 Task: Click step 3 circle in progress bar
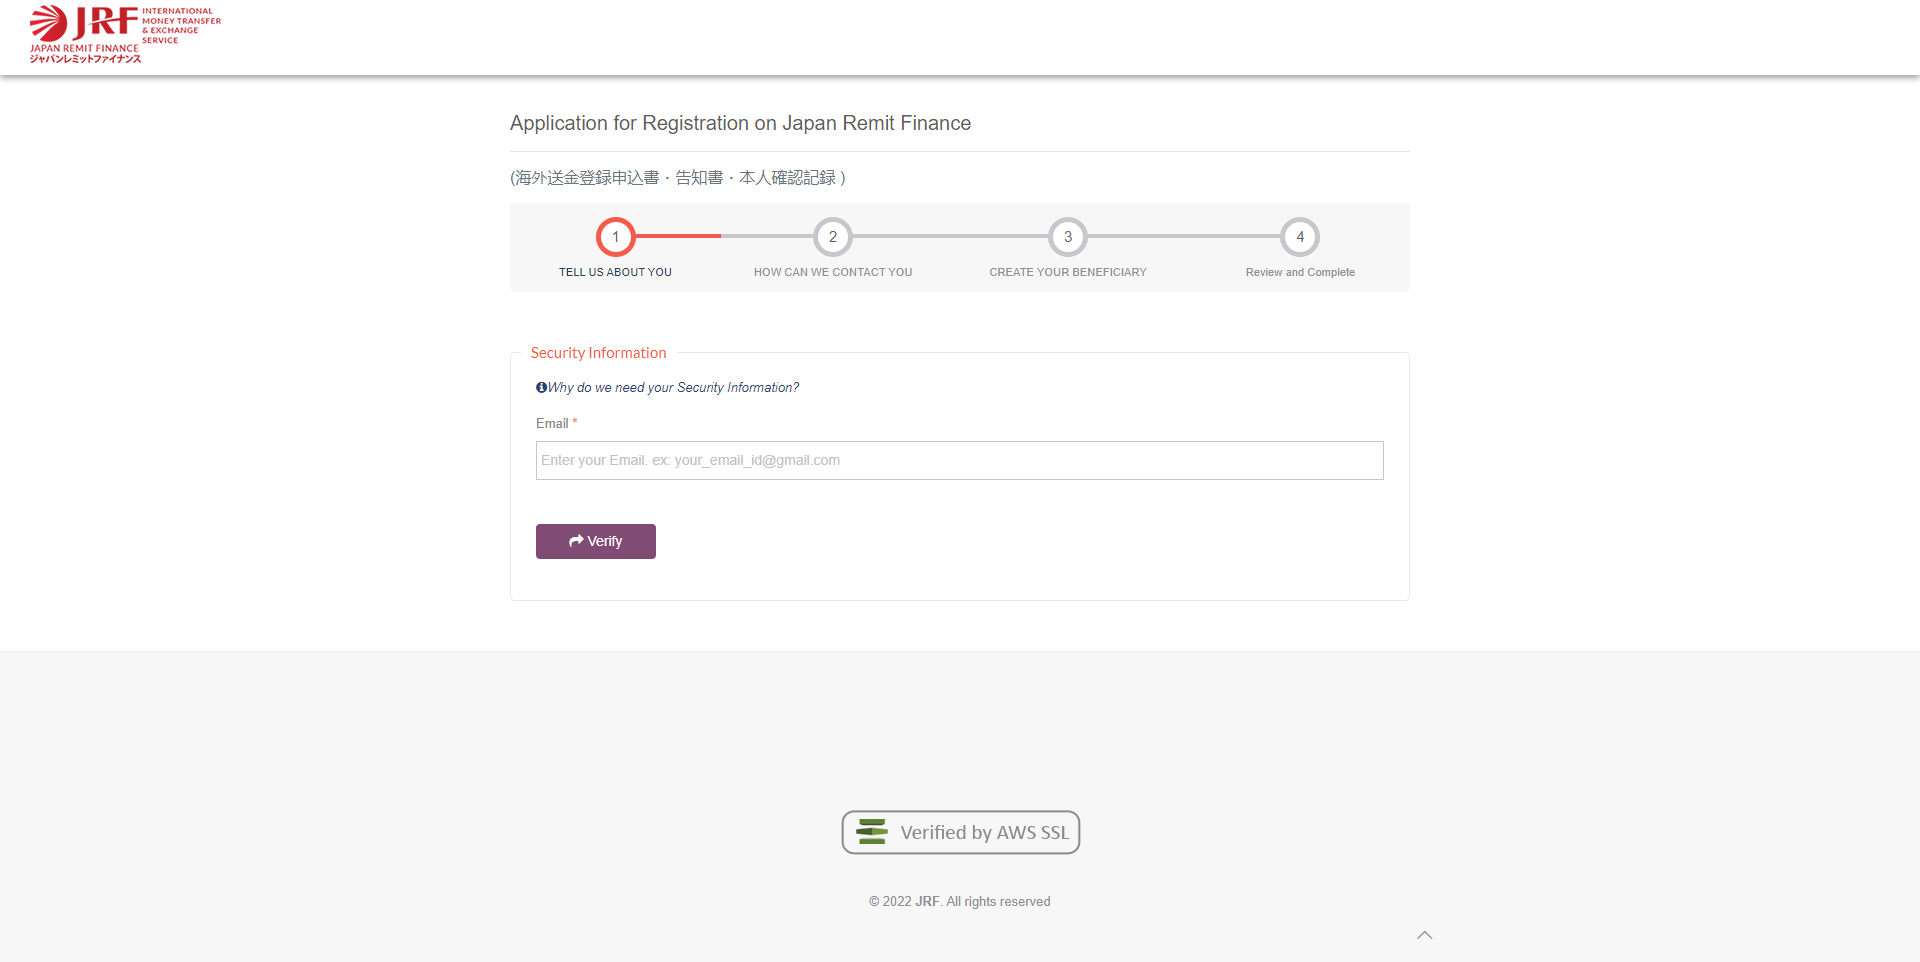coord(1068,237)
